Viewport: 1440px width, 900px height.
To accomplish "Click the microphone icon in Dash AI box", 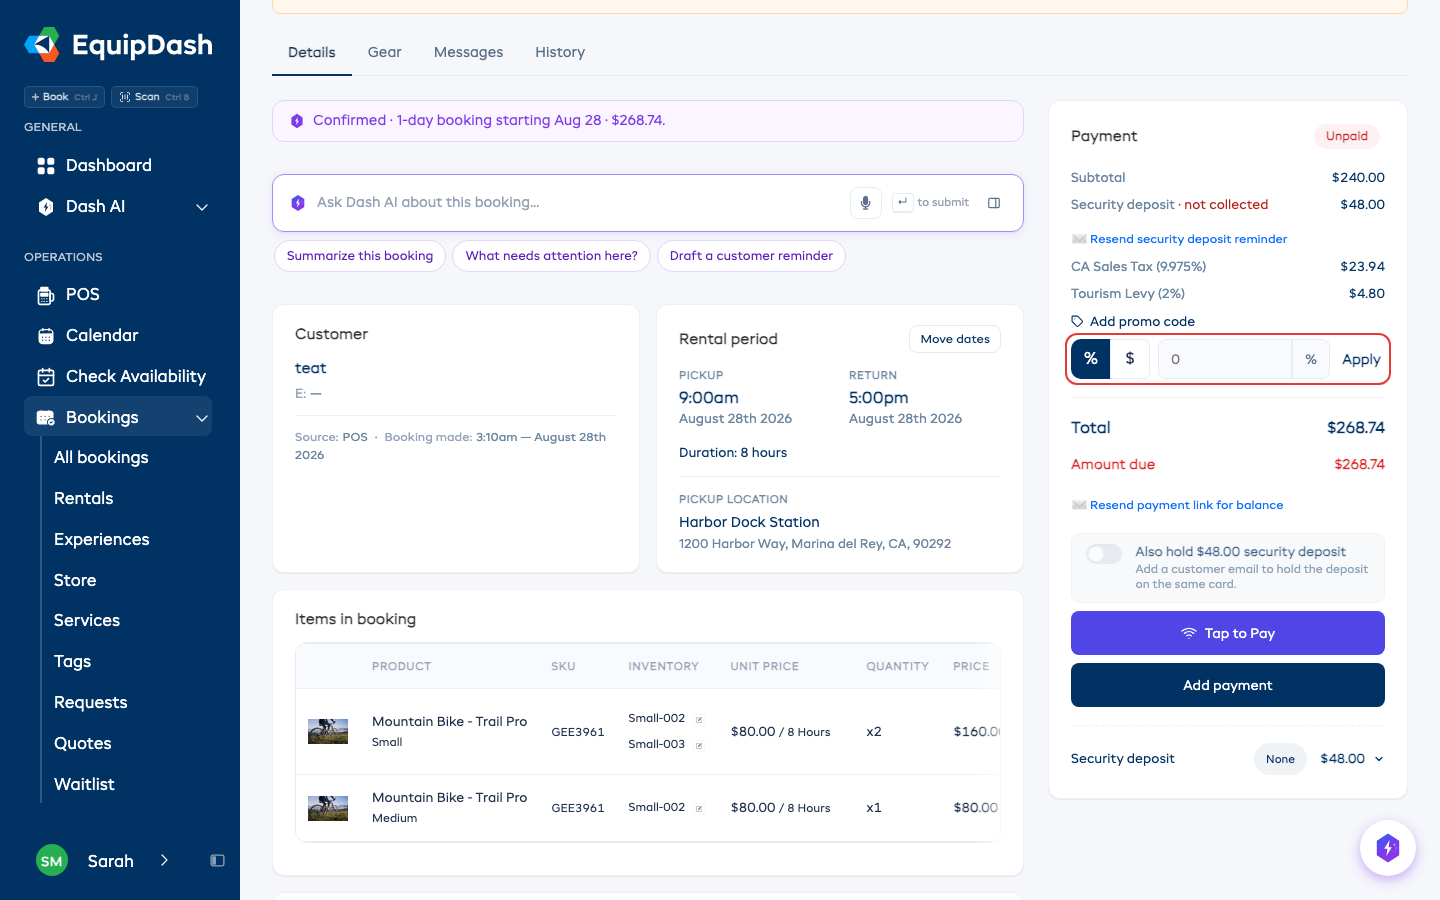I will (866, 203).
